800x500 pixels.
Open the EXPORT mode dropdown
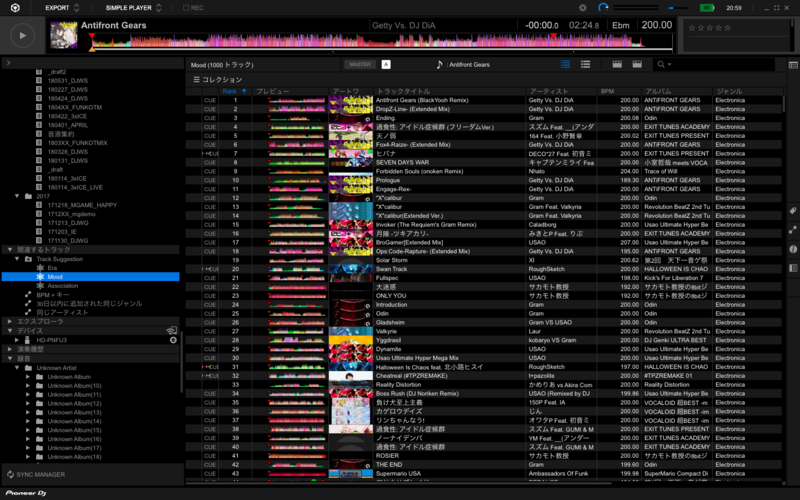62,8
